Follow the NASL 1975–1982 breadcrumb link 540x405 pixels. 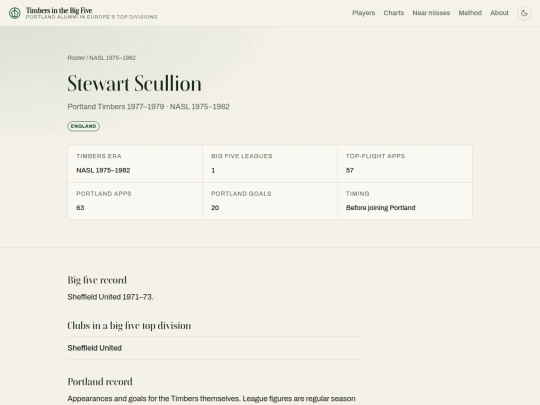point(112,58)
